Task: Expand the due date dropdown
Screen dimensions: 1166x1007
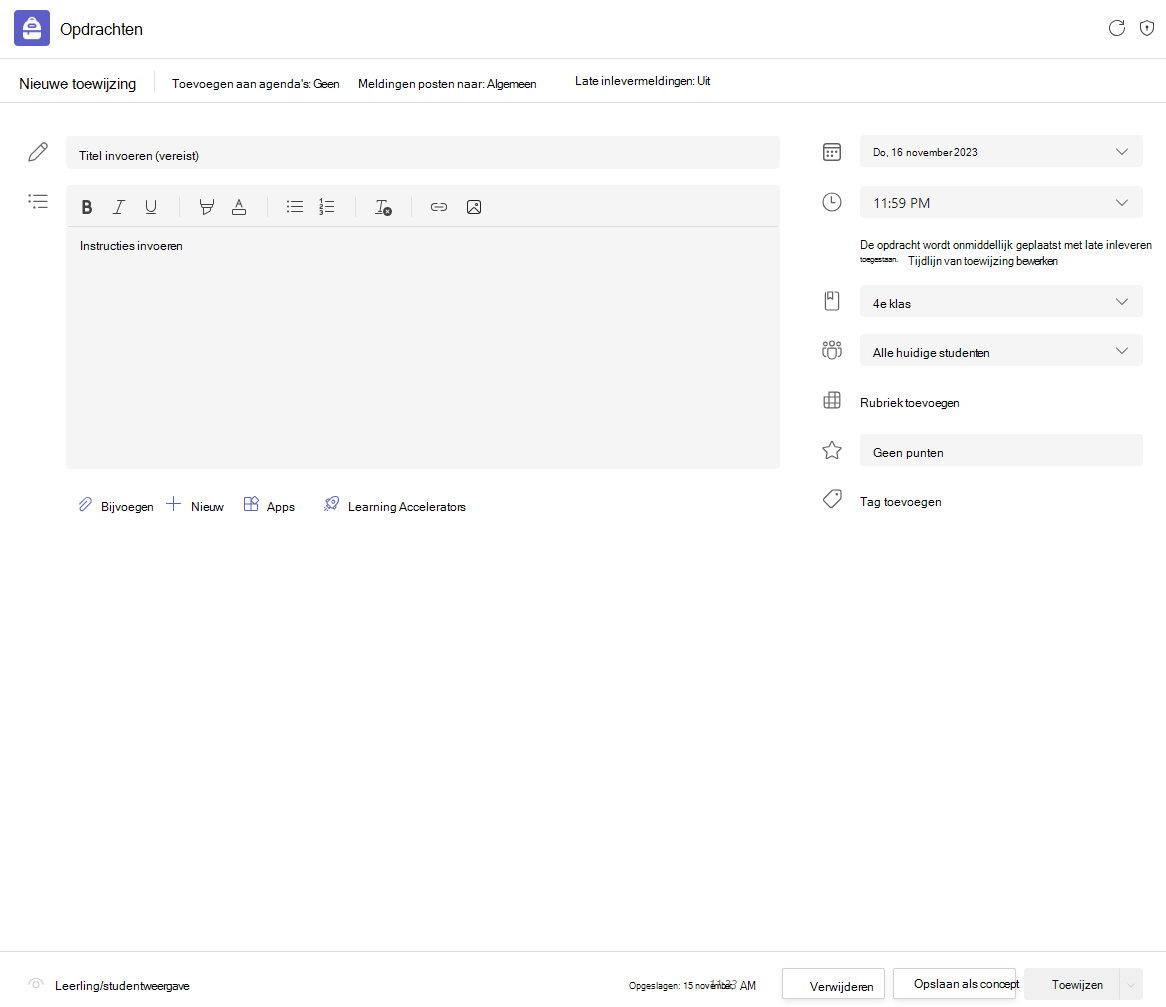Action: tap(1001, 152)
